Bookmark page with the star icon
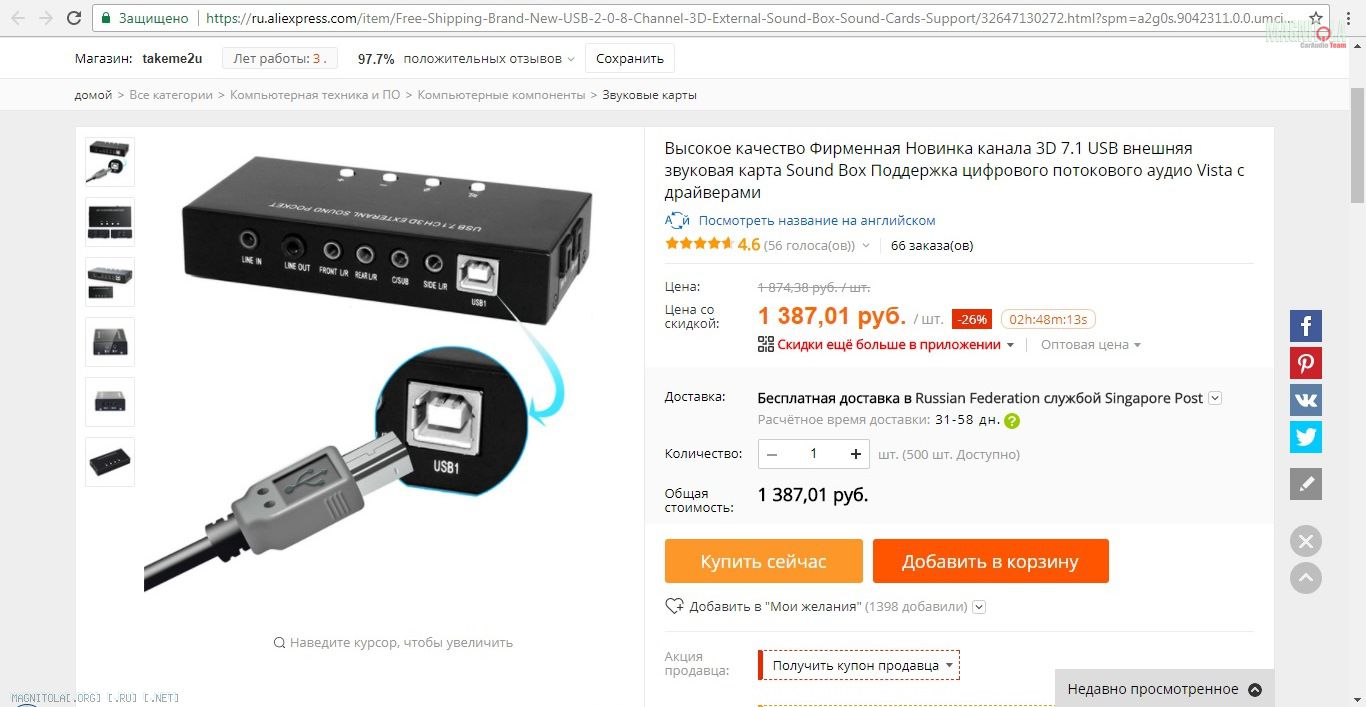Screen dimensions: 1366x707 pos(1316,18)
